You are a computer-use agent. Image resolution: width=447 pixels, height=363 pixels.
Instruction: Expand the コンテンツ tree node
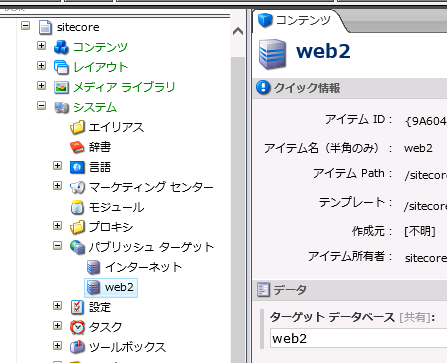click(x=41, y=46)
